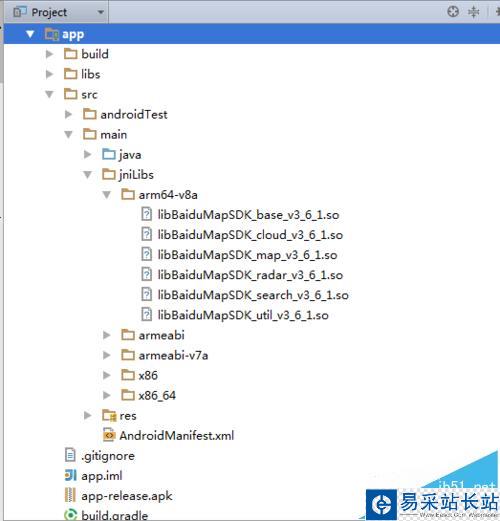Click file icon of libBaiduMapSDK_map_v3_6_1.so
Viewport: 500px width, 521px height.
pos(146,255)
